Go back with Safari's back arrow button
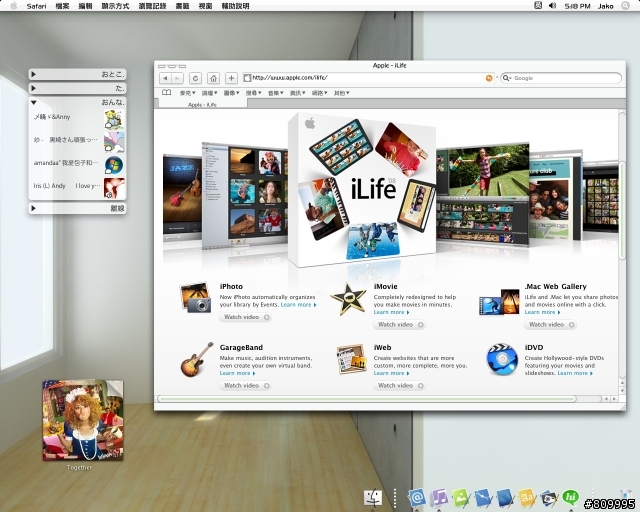640x512 pixels. pyautogui.click(x=165, y=78)
